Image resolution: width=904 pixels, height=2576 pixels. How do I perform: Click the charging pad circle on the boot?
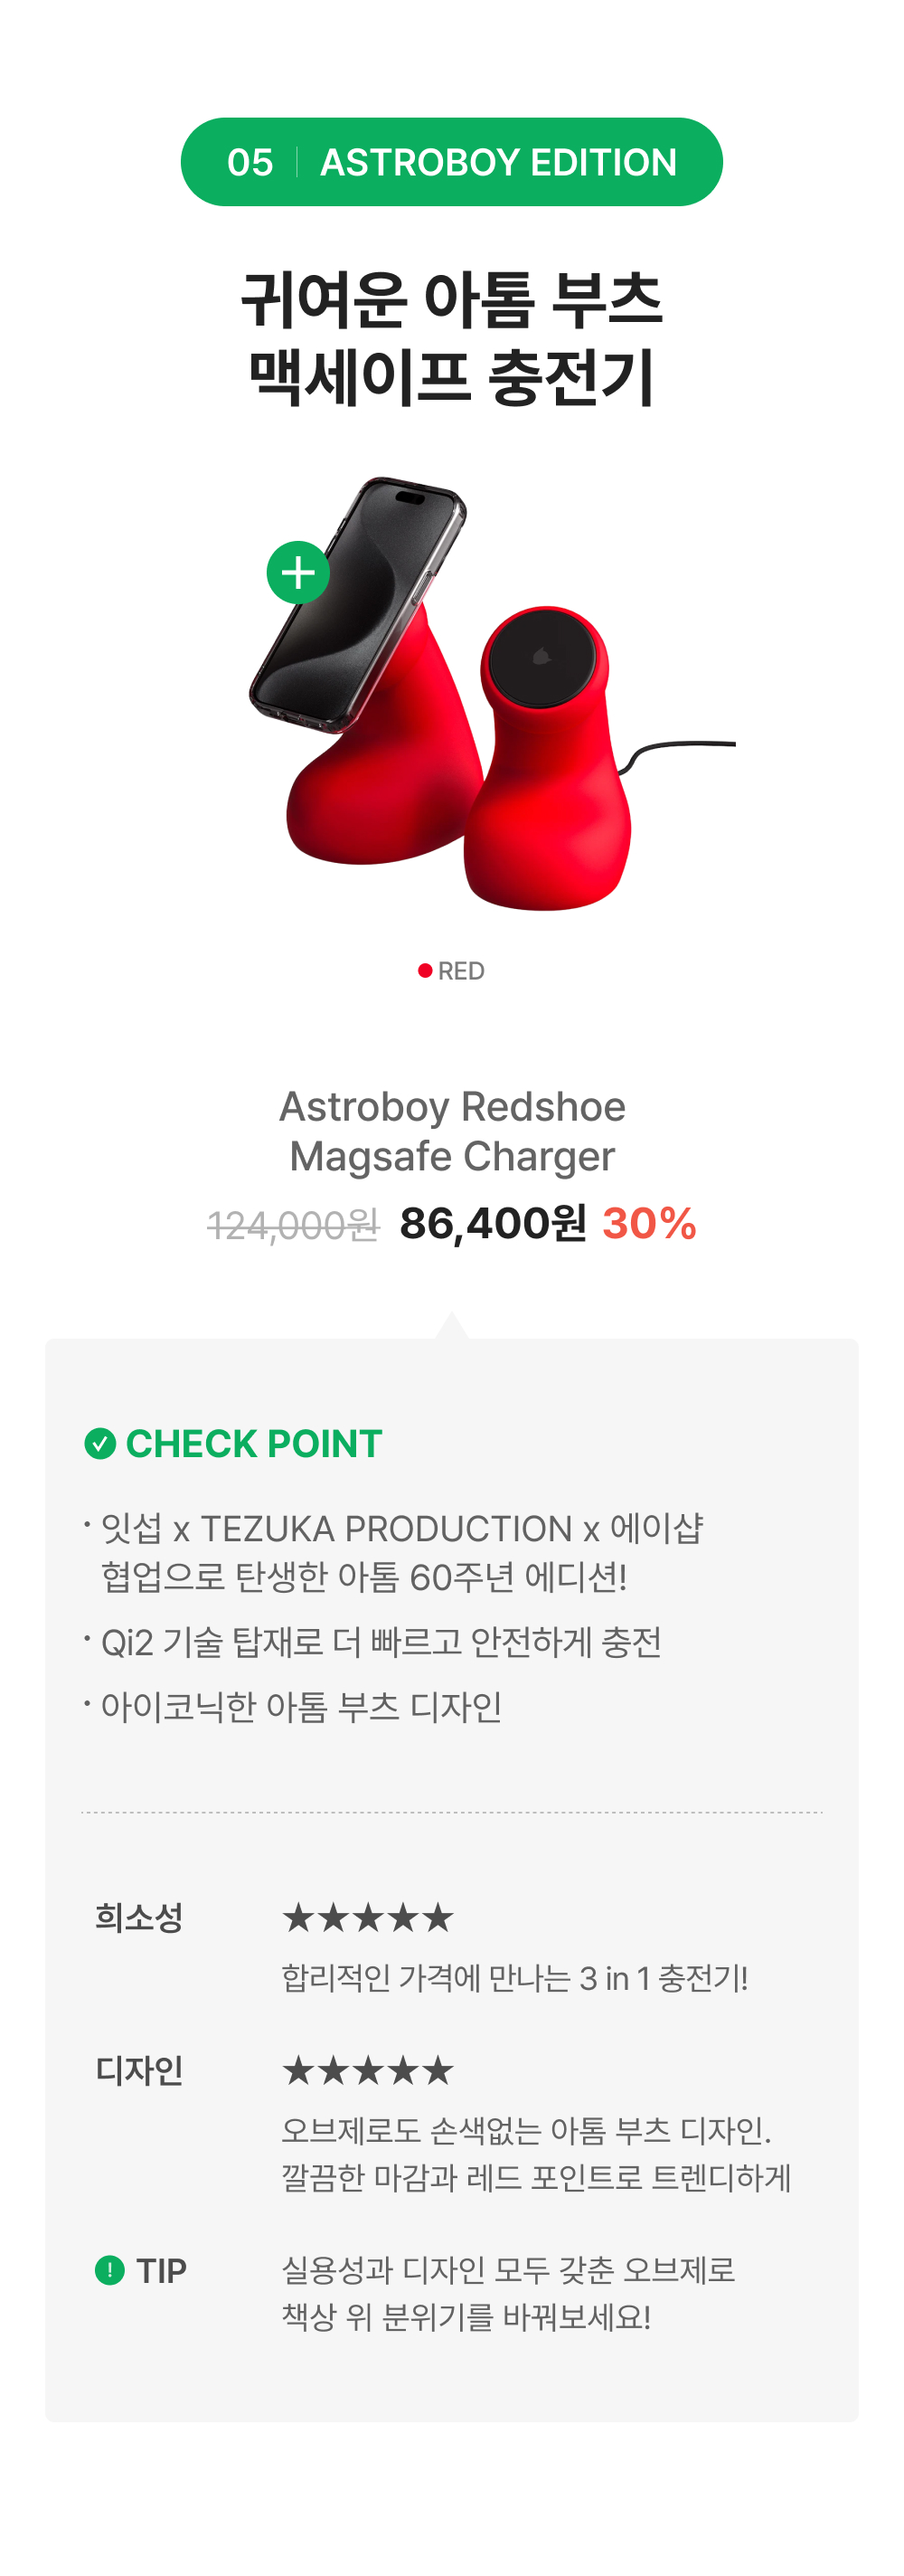click(x=543, y=659)
